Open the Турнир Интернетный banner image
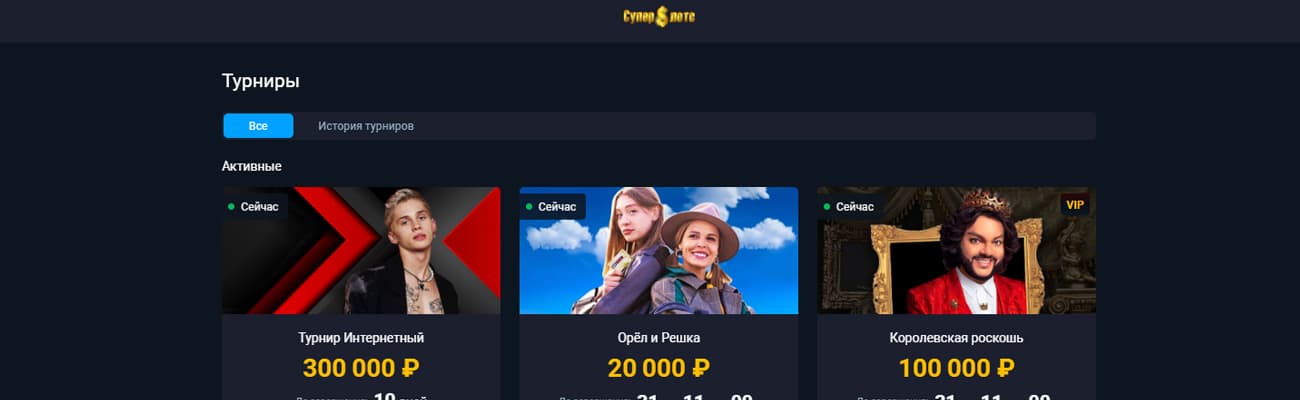The image size is (1300, 400). pyautogui.click(x=361, y=251)
